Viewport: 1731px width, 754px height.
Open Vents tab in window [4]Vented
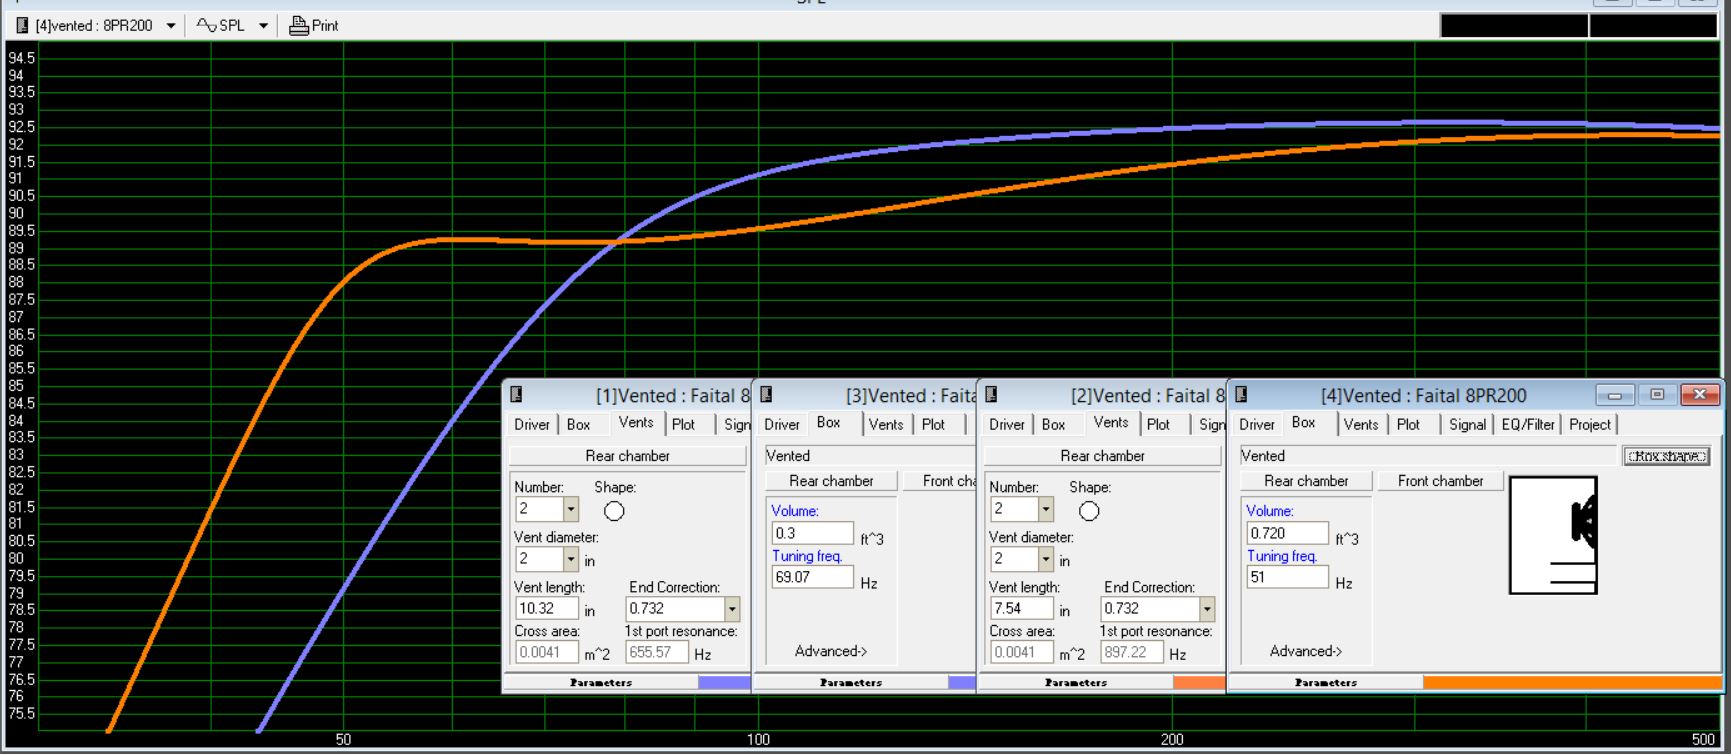pyautogui.click(x=1361, y=424)
